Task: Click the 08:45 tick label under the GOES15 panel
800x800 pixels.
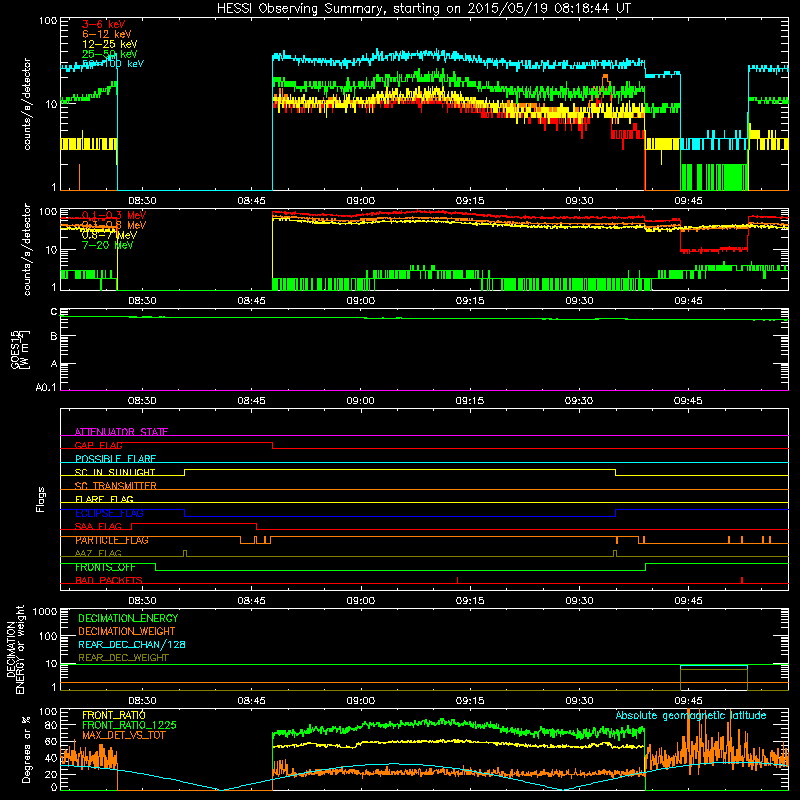Action: 251,401
